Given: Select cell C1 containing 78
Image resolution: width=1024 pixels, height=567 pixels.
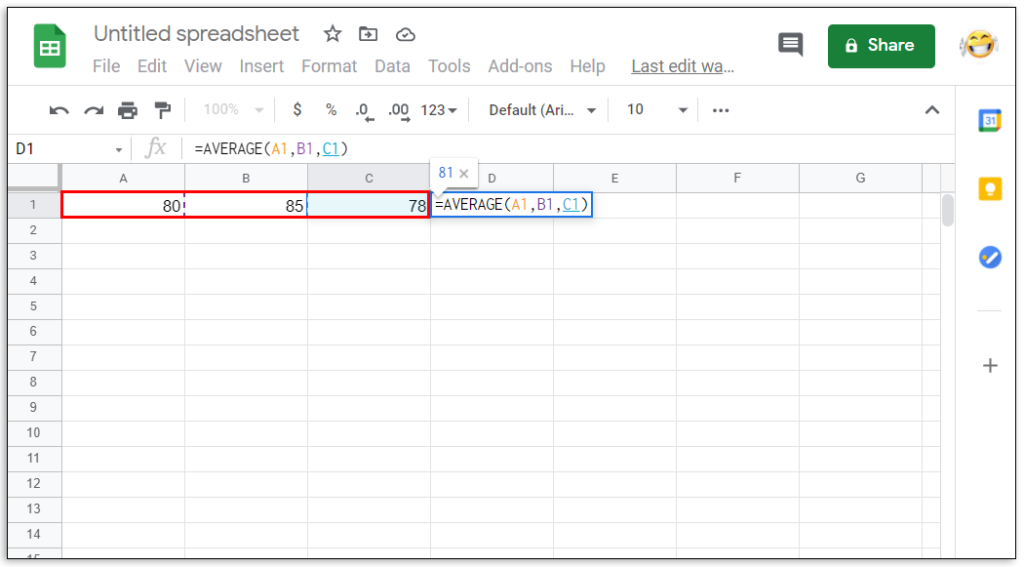Looking at the screenshot, I should [369, 205].
